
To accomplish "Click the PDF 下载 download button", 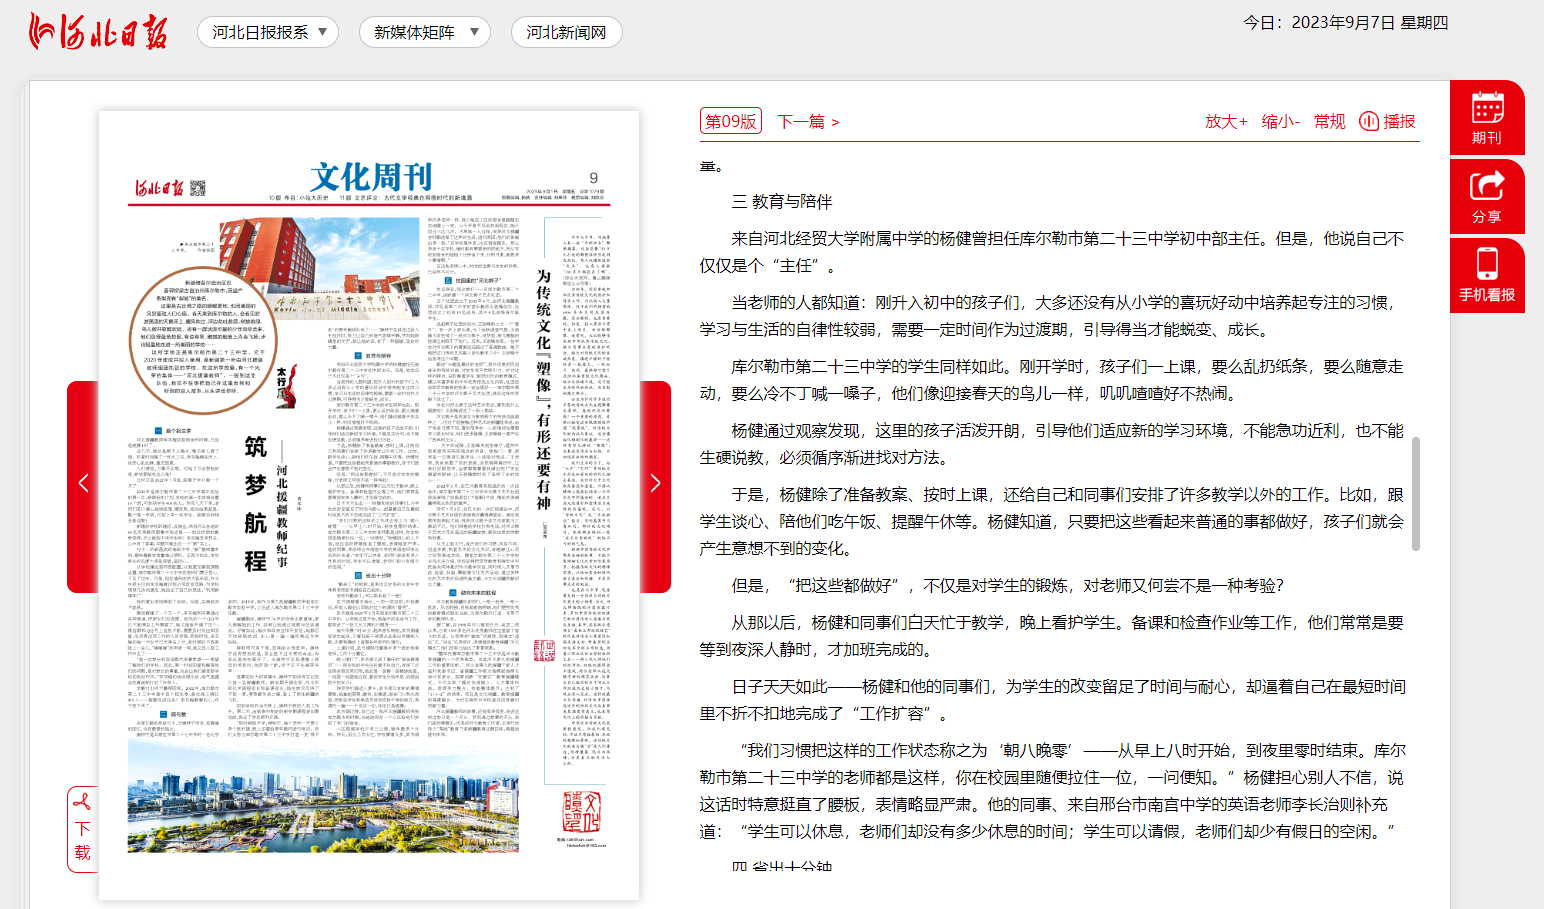I will click(82, 830).
